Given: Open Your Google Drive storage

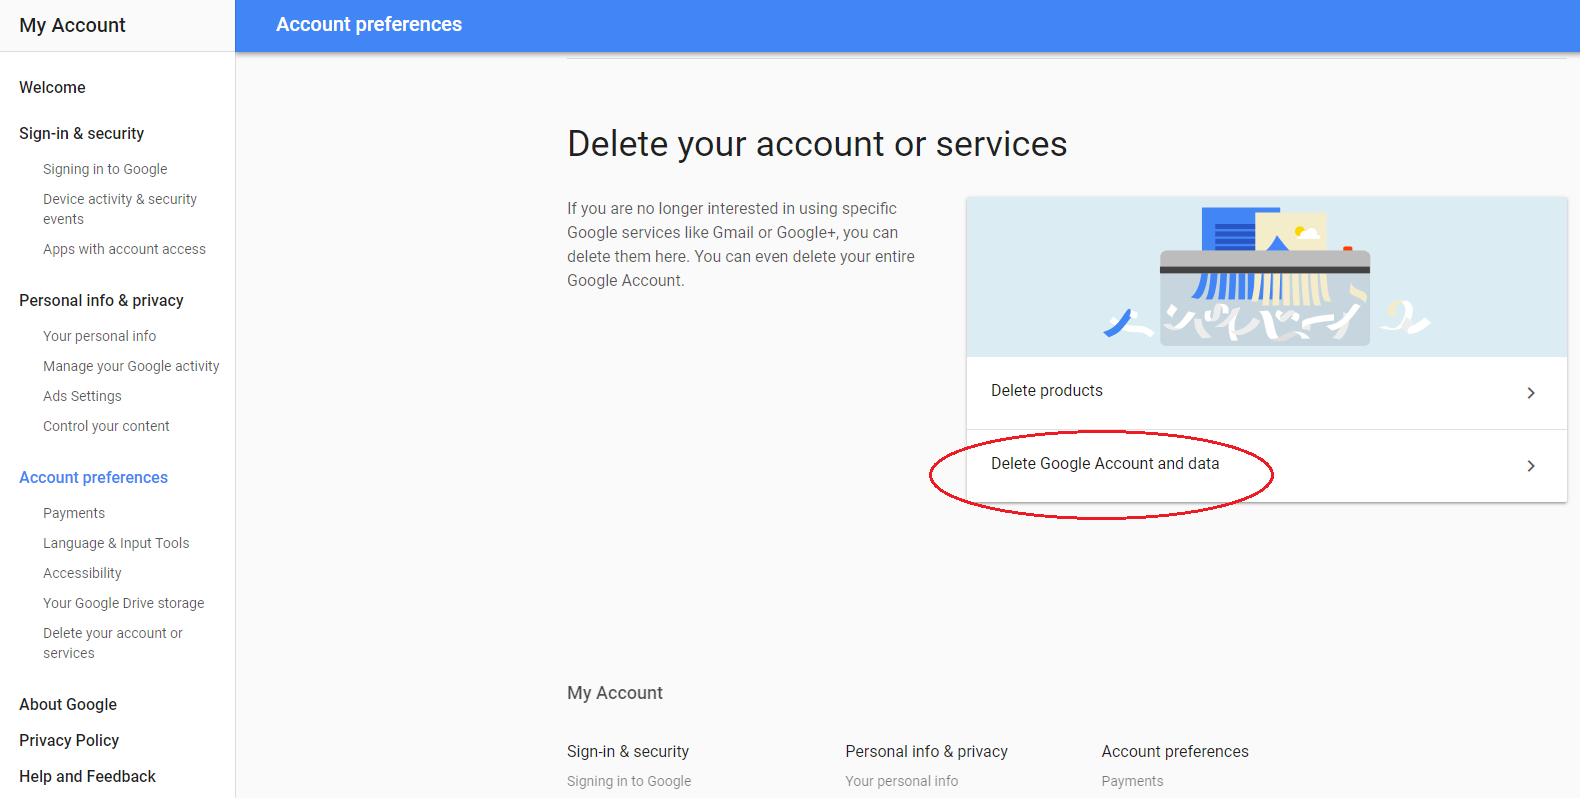Looking at the screenshot, I should tap(123, 603).
